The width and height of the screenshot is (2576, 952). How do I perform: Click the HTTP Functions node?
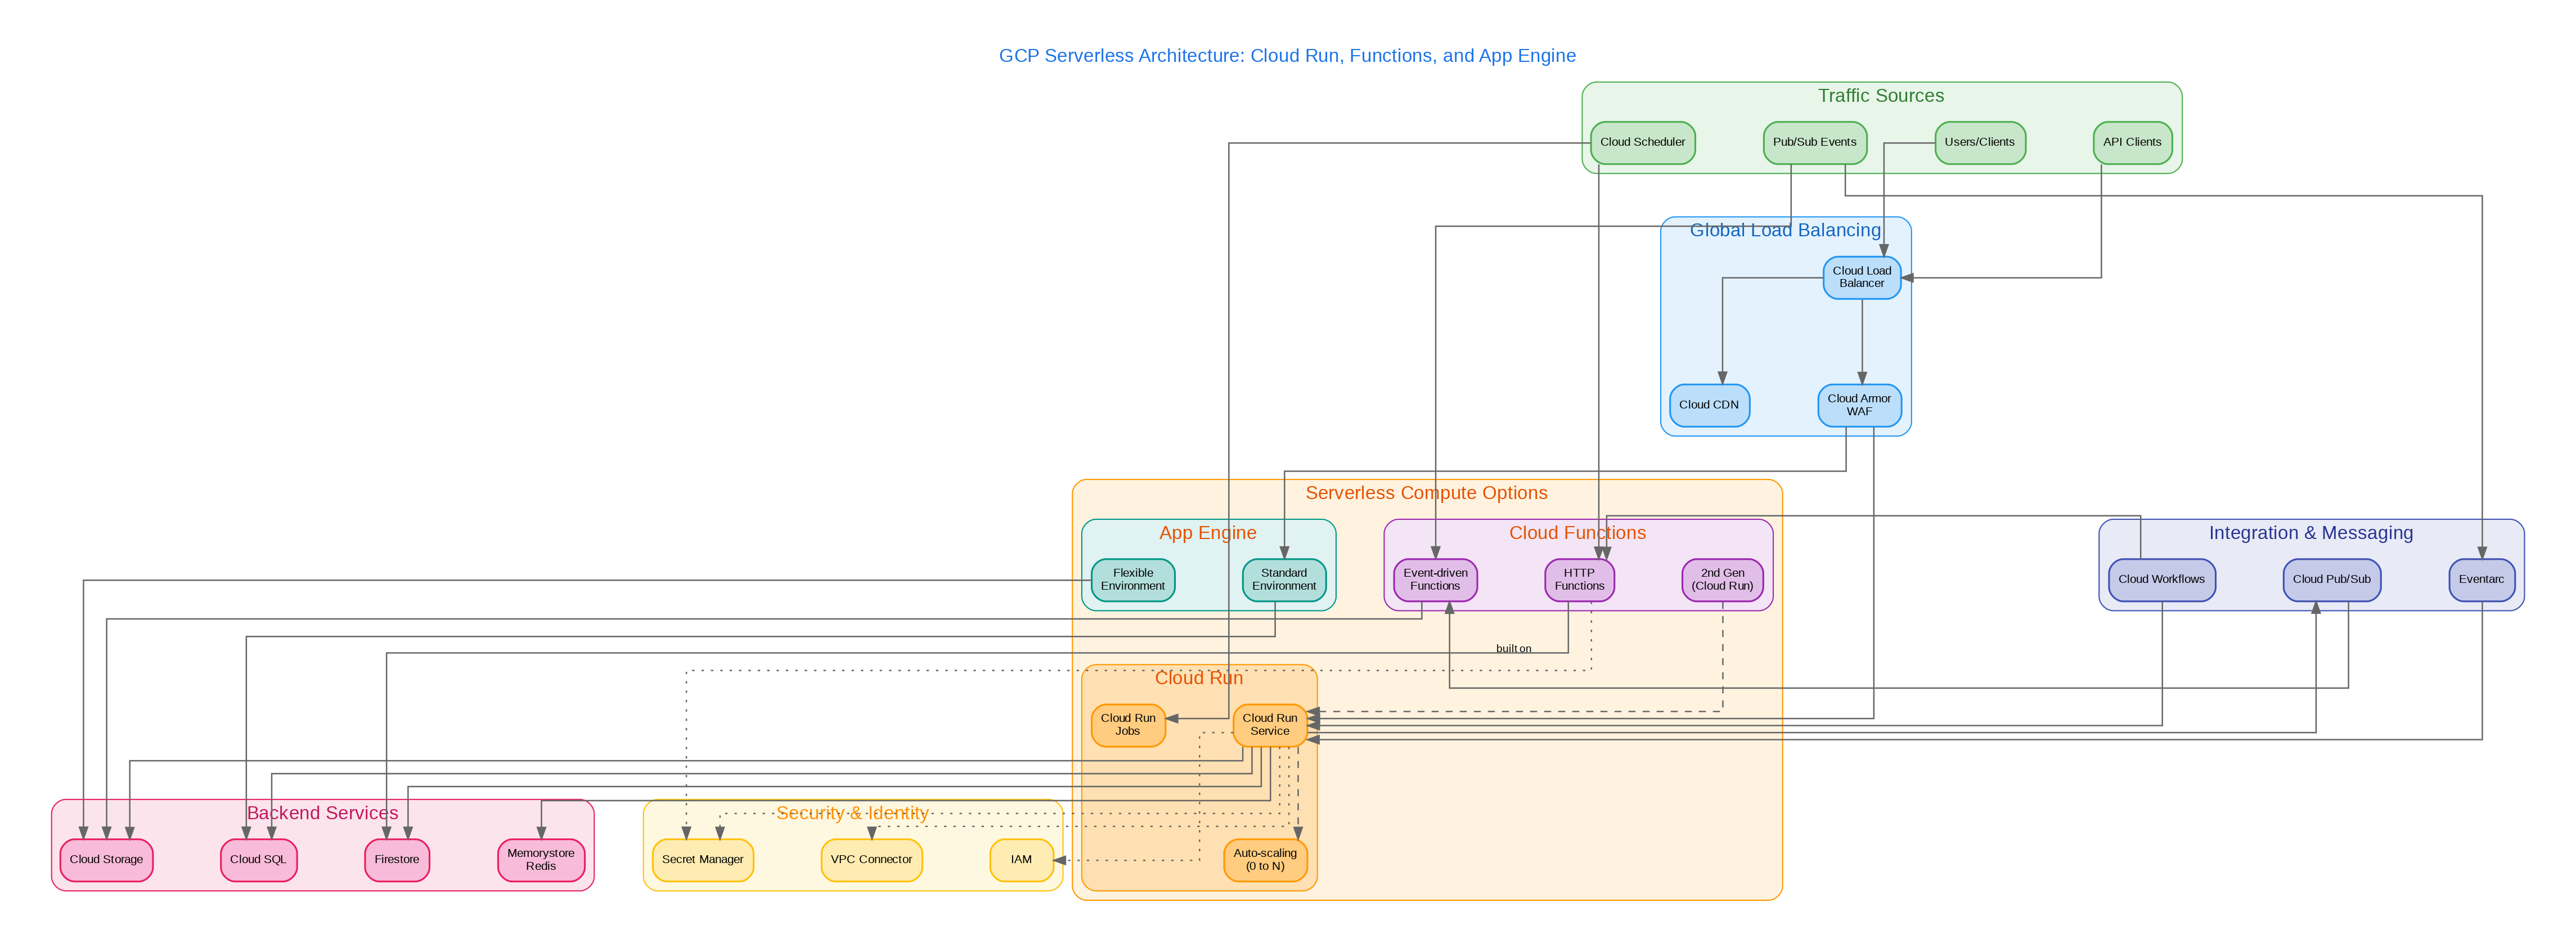(x=1579, y=580)
